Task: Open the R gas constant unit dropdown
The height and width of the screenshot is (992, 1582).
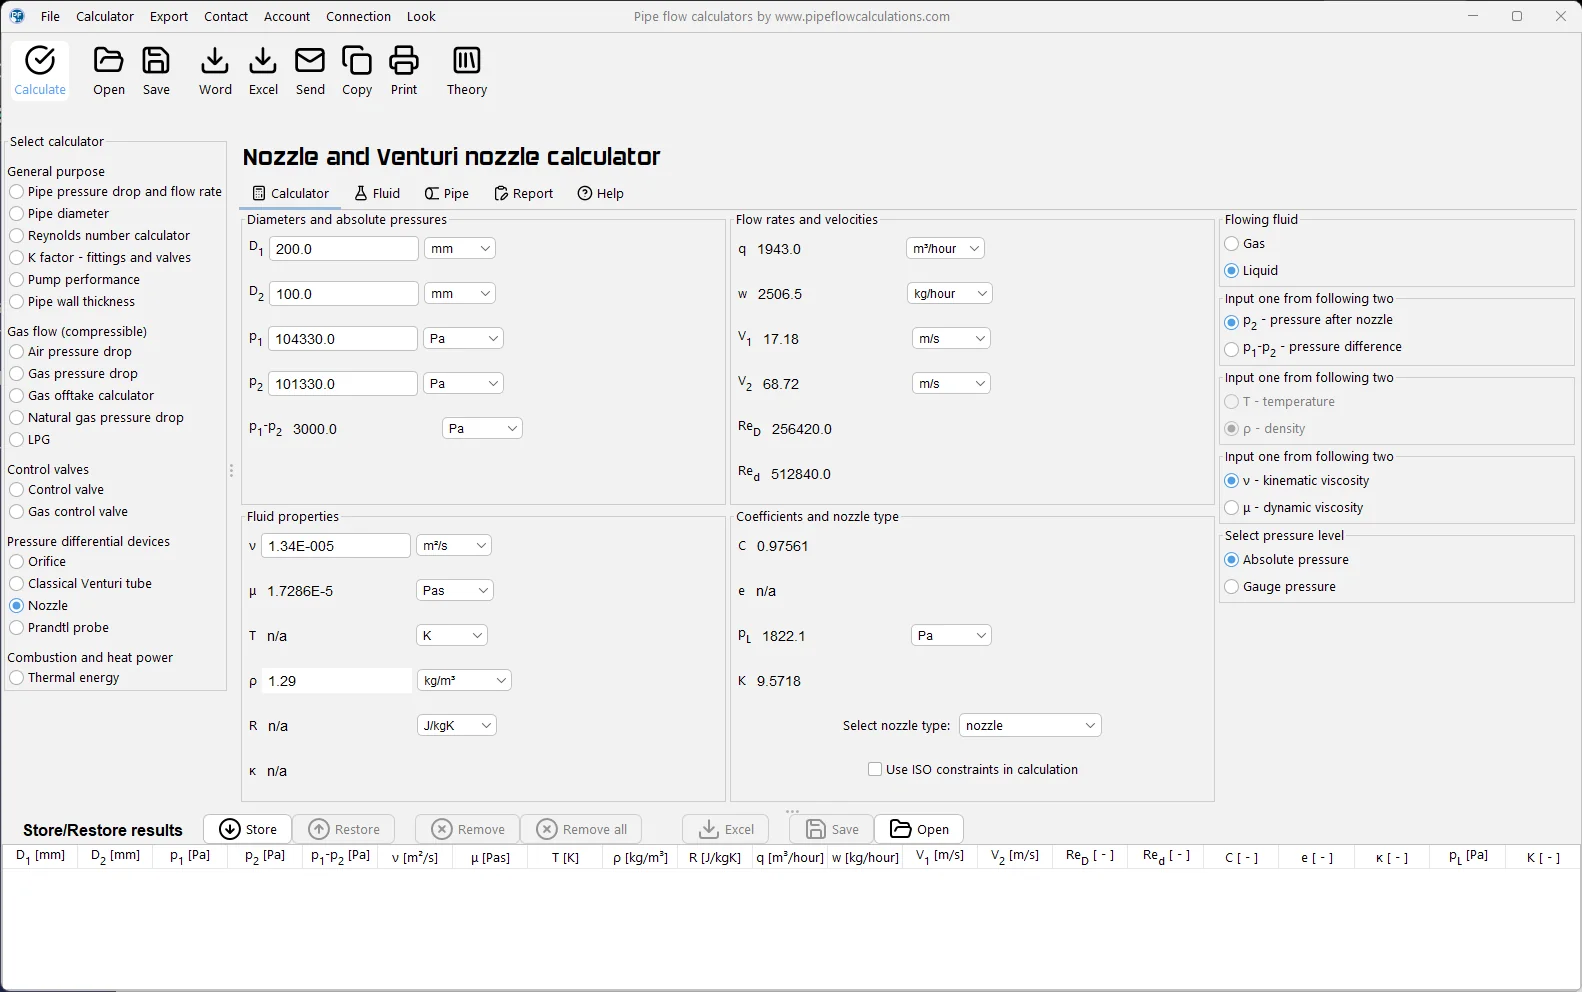Action: click(456, 725)
